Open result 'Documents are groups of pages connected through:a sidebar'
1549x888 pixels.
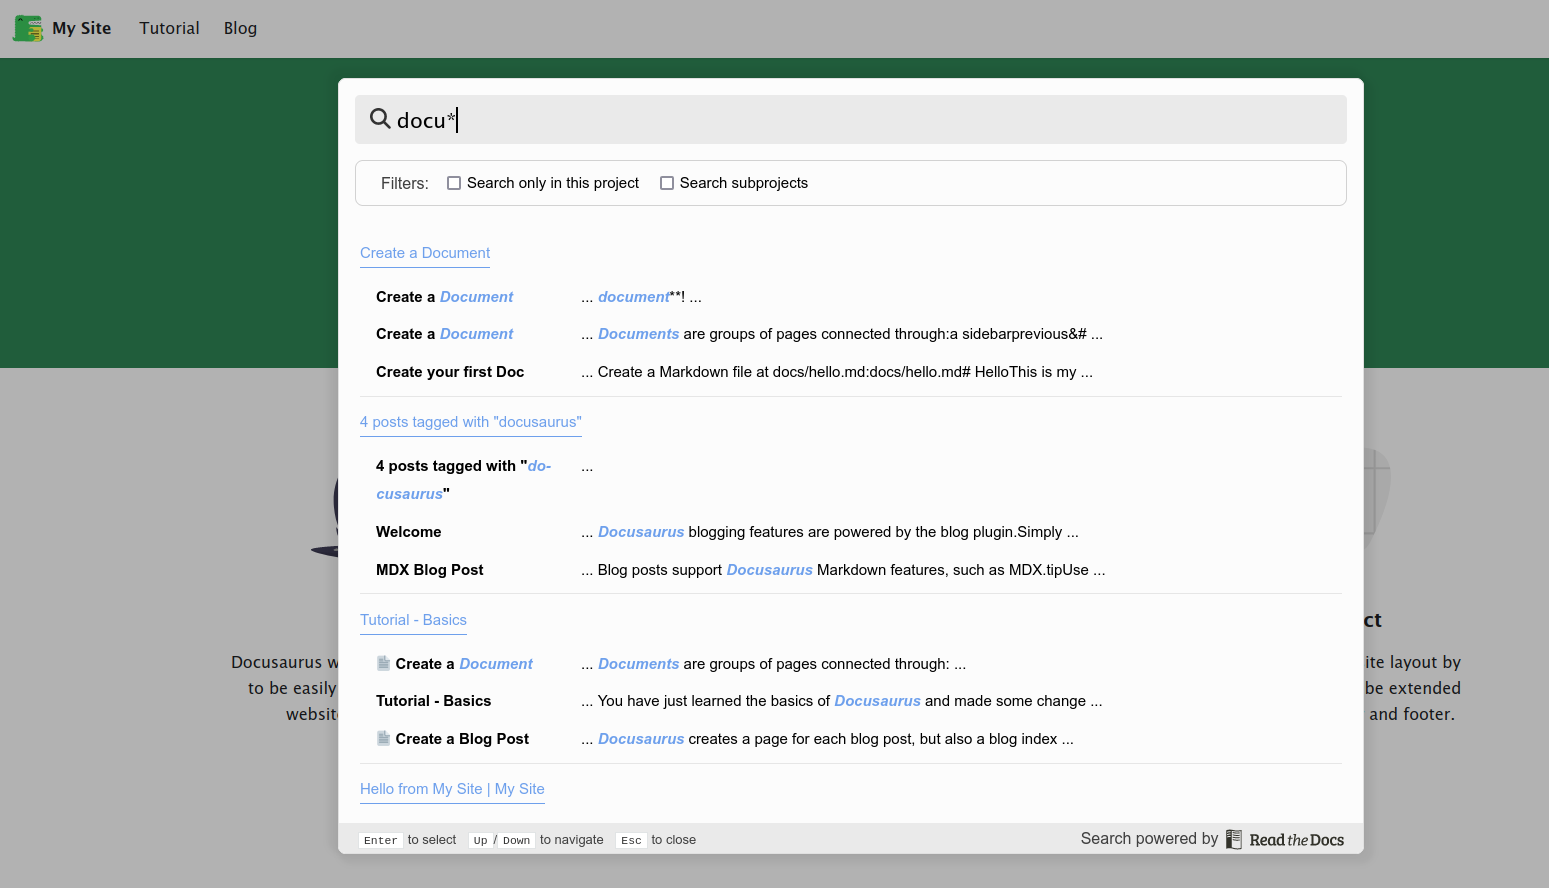[x=851, y=334]
